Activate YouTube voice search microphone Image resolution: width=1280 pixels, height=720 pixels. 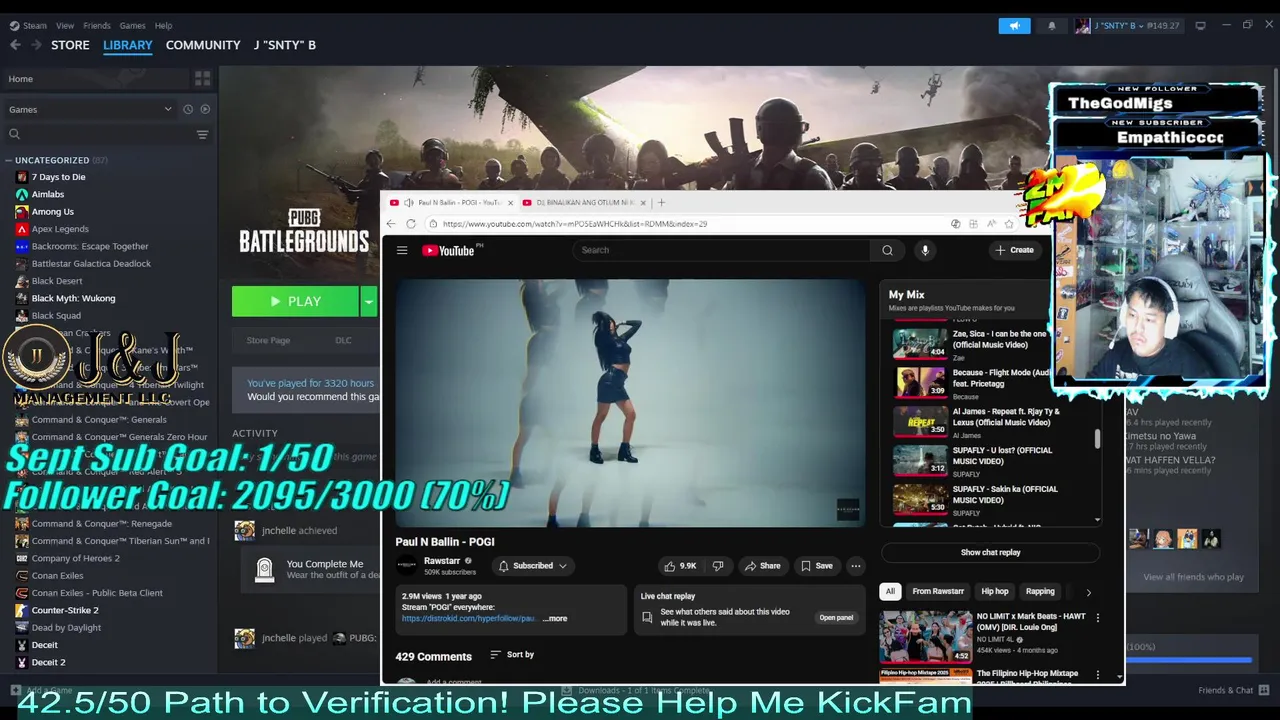point(925,250)
